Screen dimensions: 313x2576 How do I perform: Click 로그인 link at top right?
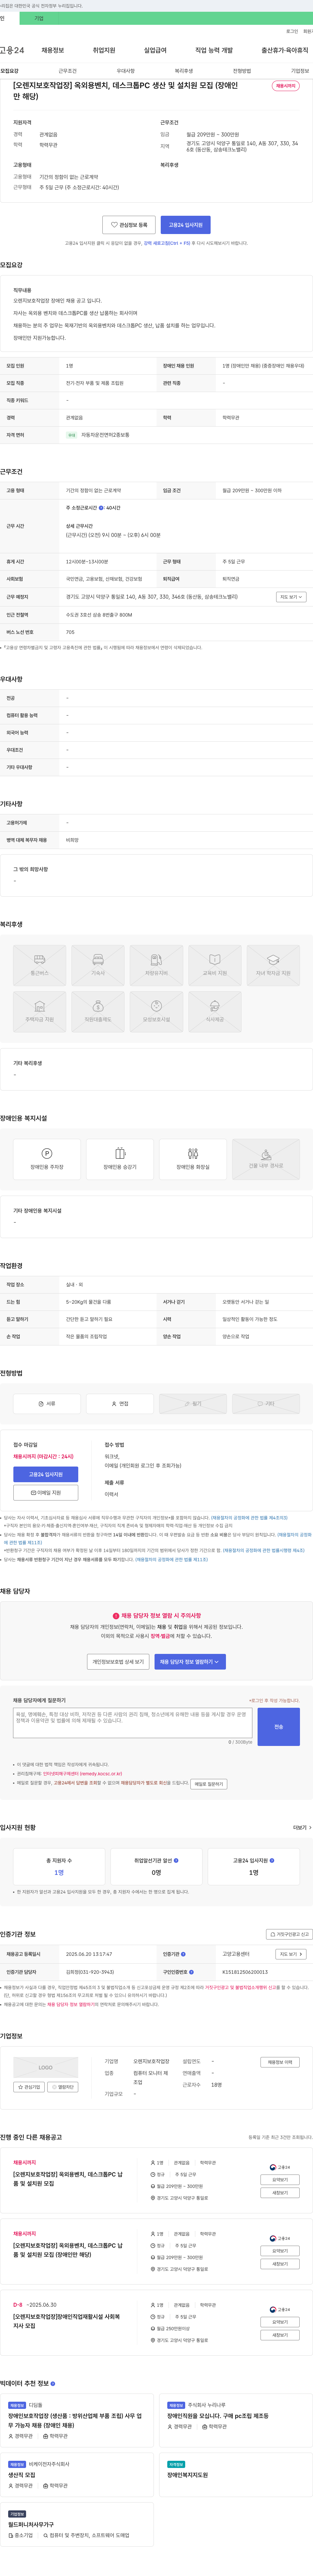tap(292, 31)
